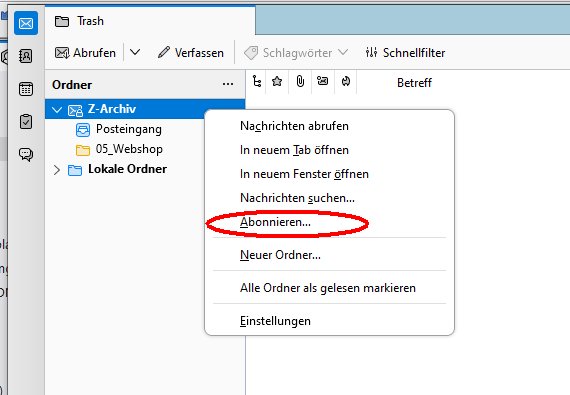Open the Mail space icon
This screenshot has width=570, height=395.
26,23
